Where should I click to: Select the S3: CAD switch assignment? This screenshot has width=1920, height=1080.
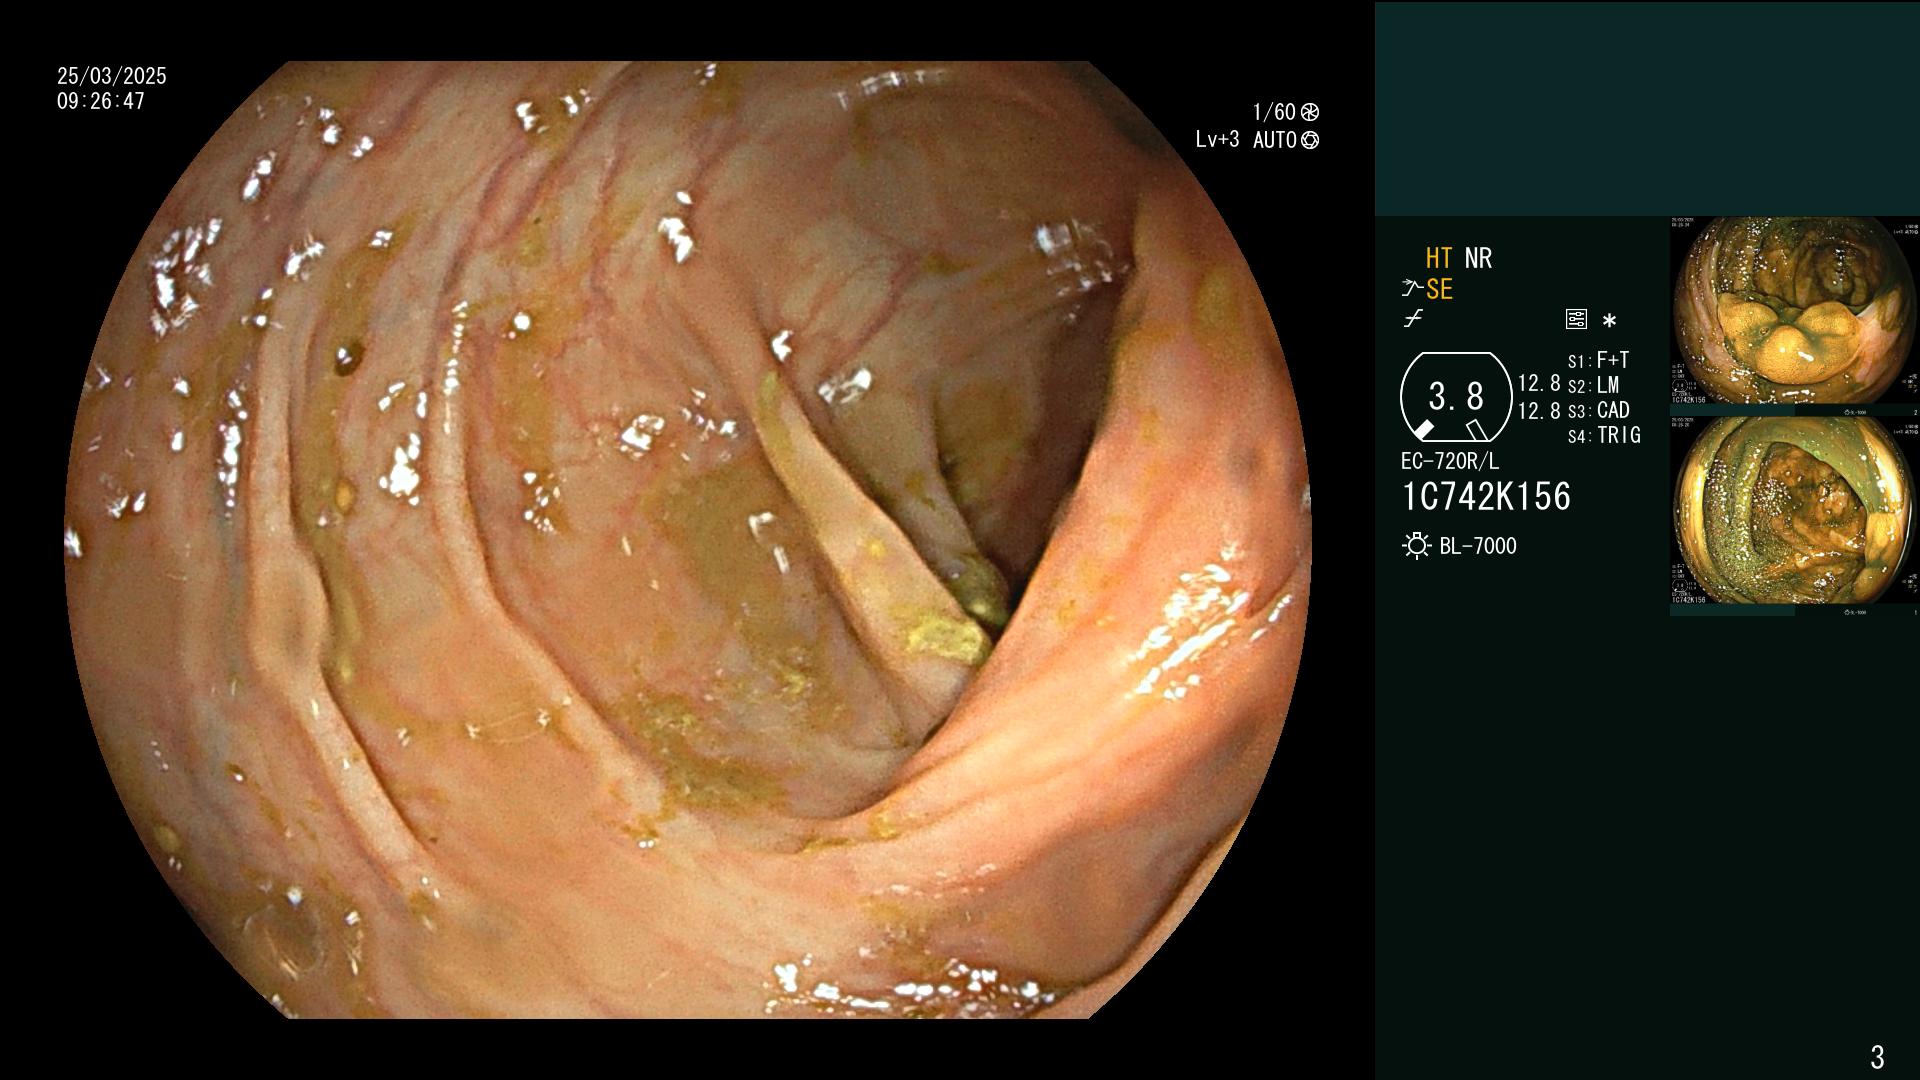pyautogui.click(x=1599, y=410)
